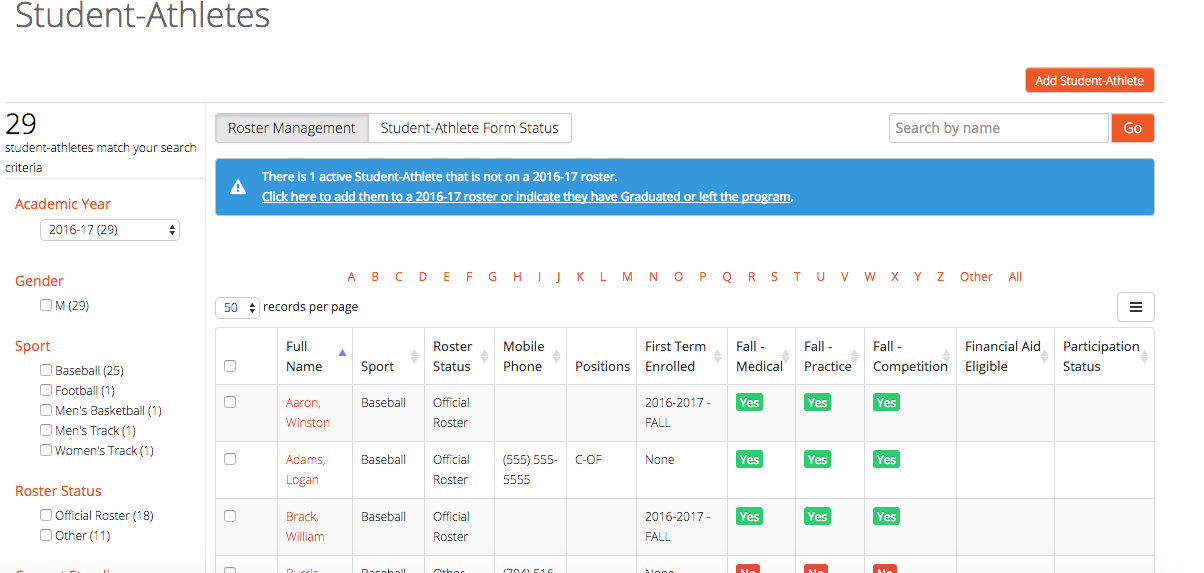This screenshot has width=1204, height=573.
Task: Click the warning triangle icon in blue banner
Action: click(x=238, y=187)
